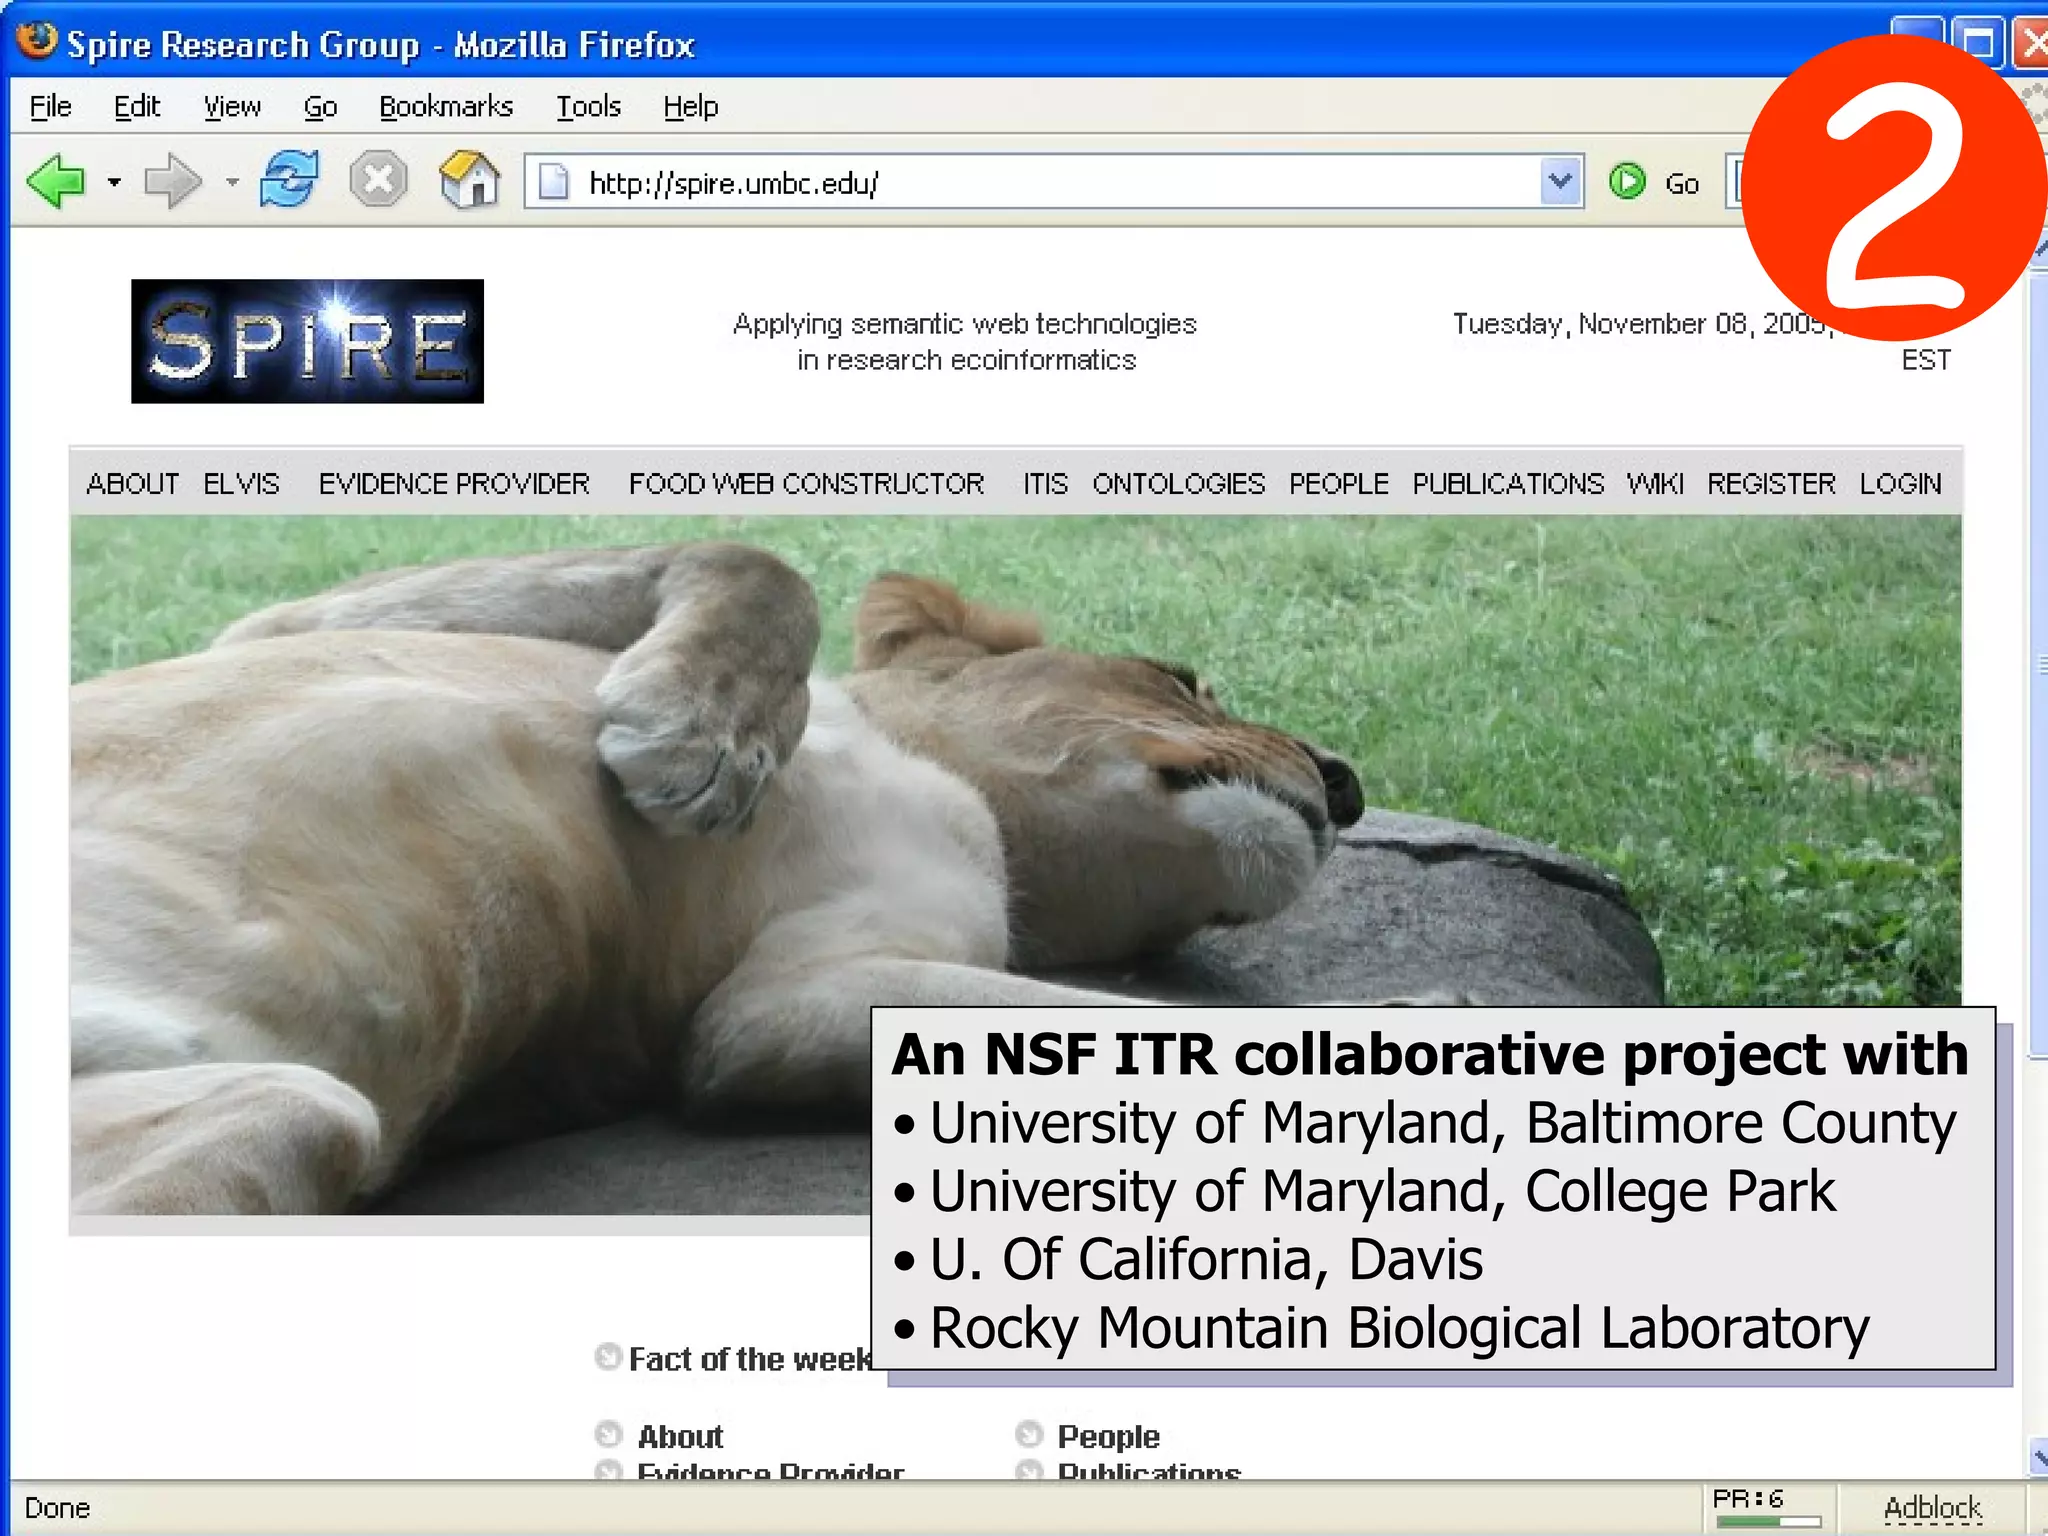The height and width of the screenshot is (1536, 2048).
Task: Click the bullet icon beside About
Action: click(x=608, y=1435)
